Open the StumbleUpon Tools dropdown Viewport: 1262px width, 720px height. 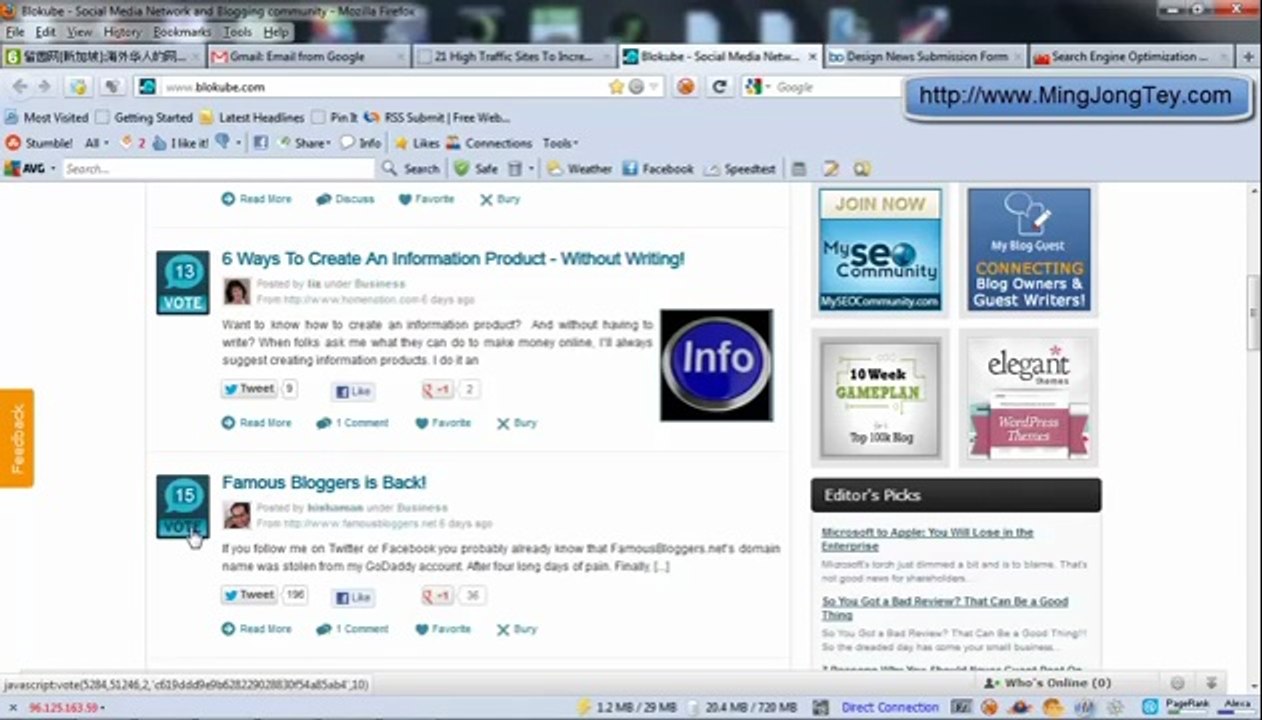[x=560, y=143]
